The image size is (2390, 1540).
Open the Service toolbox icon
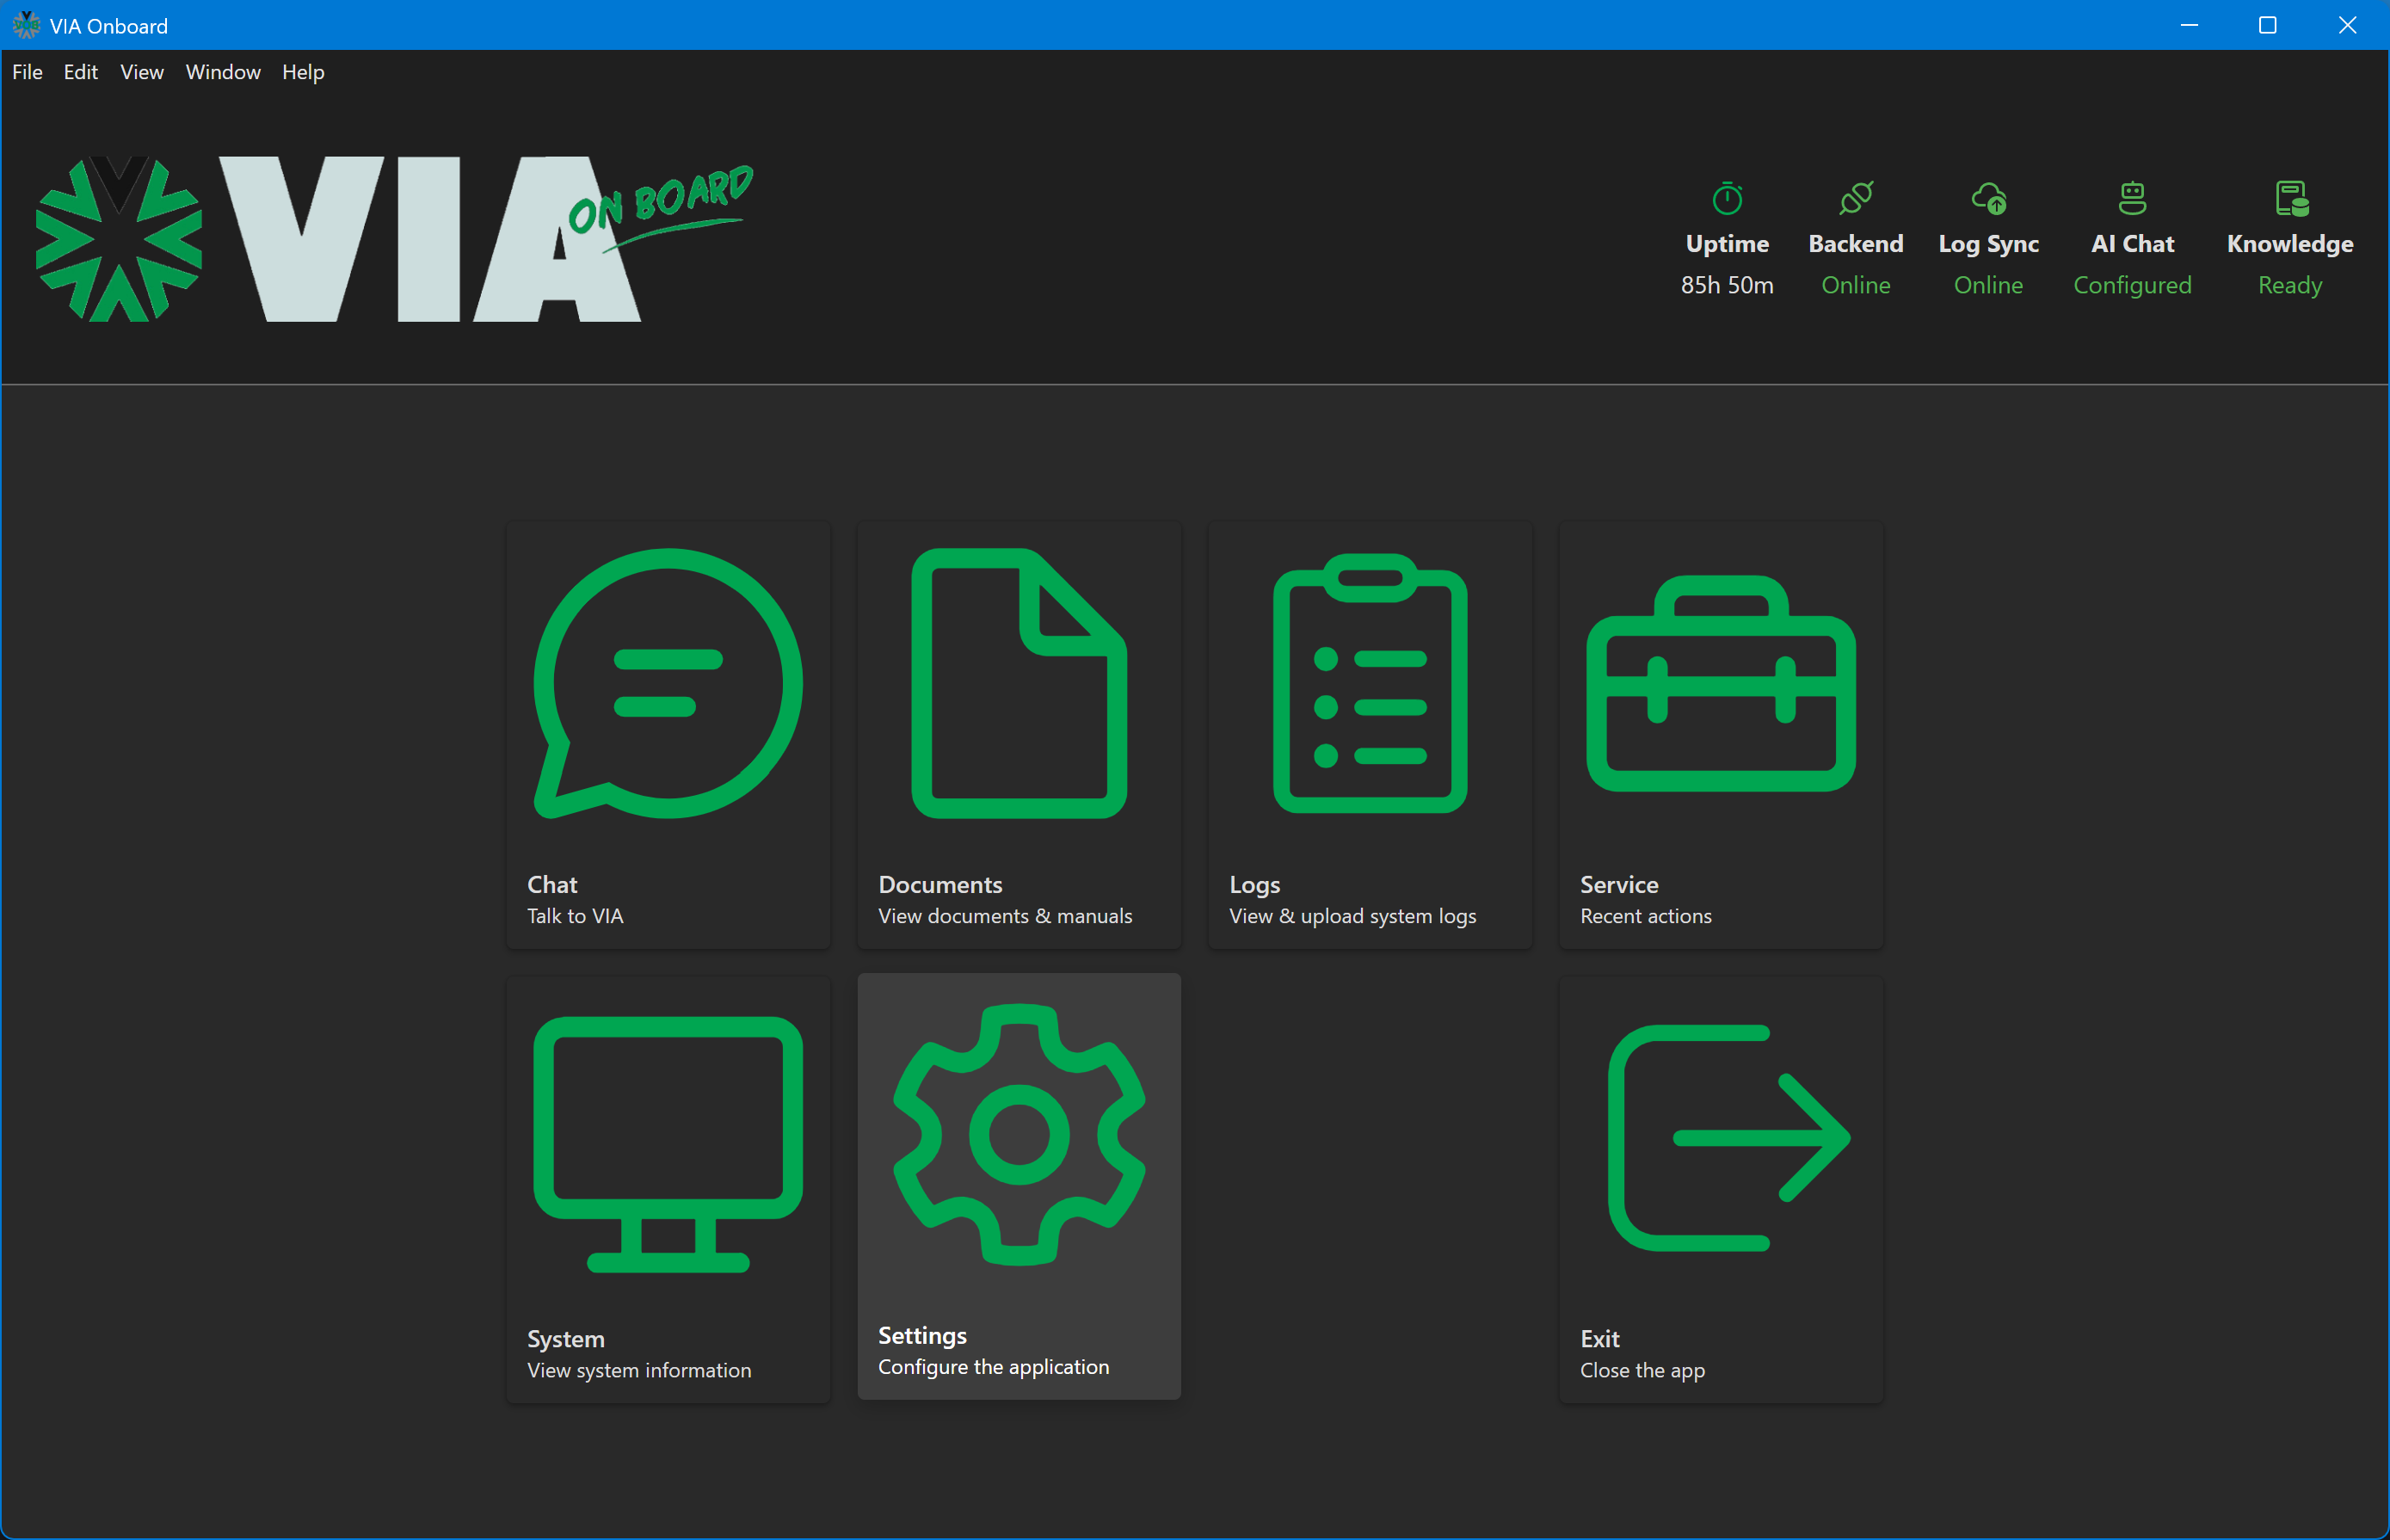(1720, 683)
